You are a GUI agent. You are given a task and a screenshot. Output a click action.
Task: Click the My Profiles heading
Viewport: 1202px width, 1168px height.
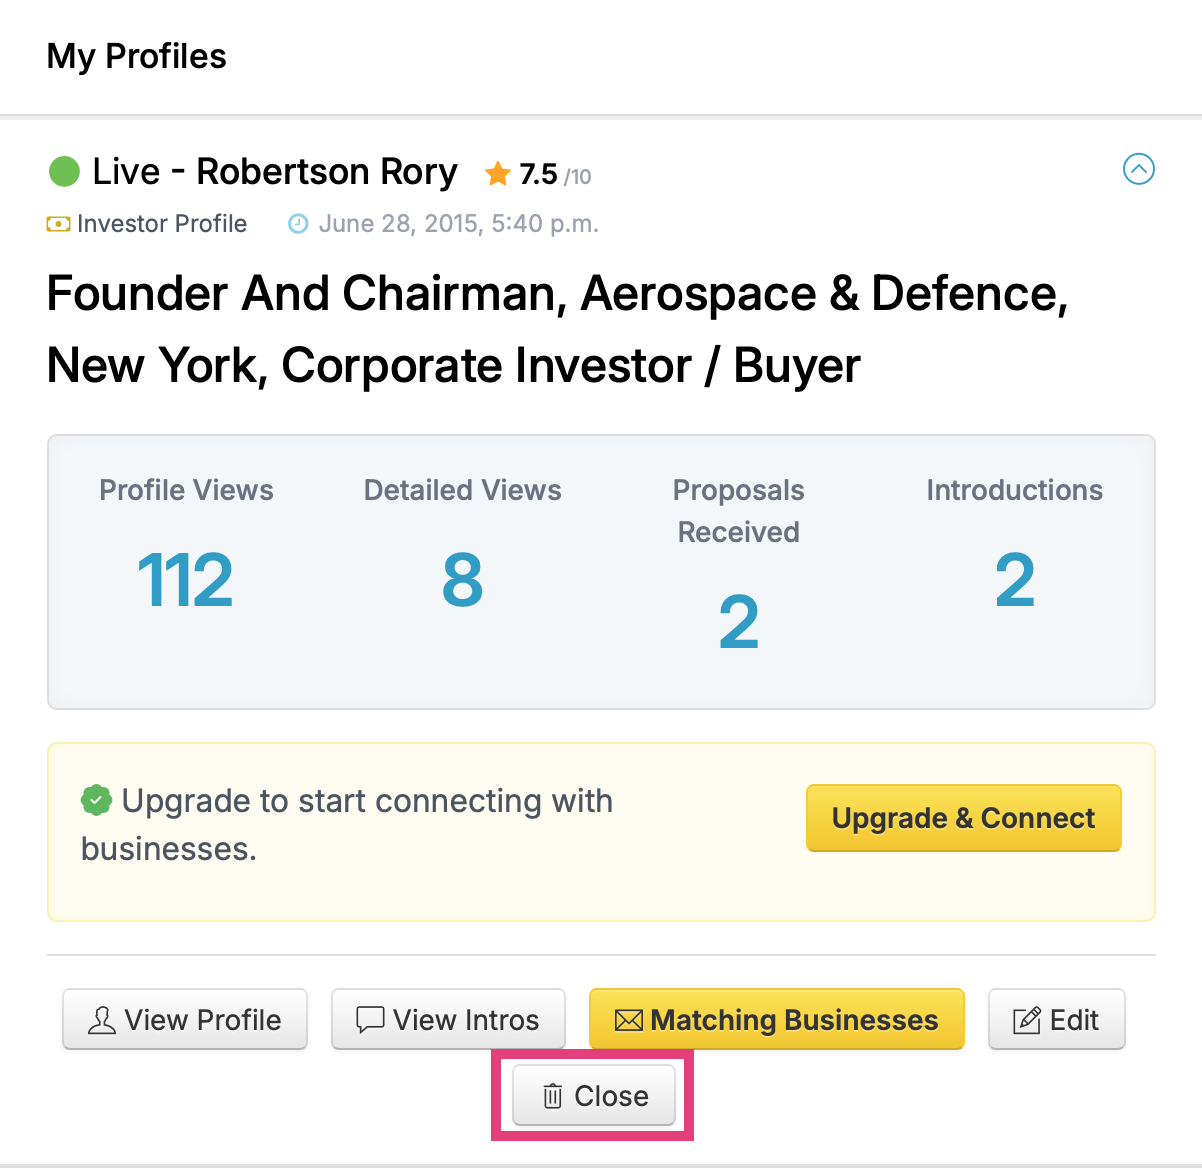click(x=137, y=56)
